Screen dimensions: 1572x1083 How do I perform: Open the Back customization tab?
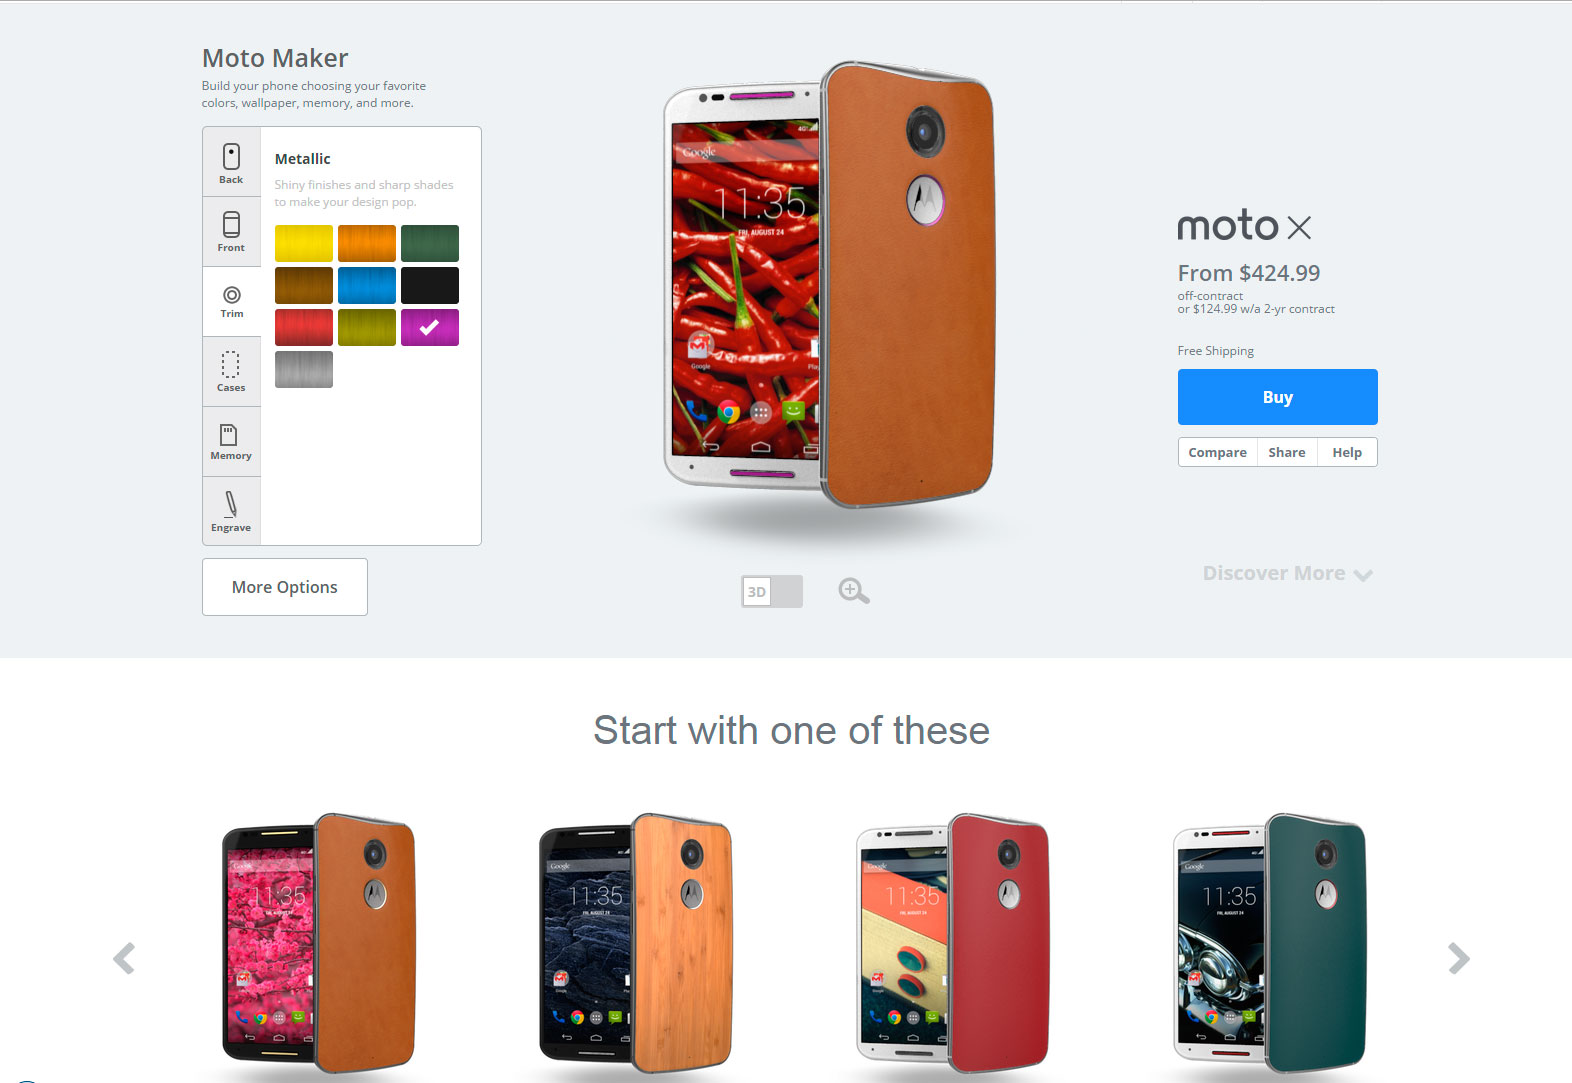click(231, 162)
